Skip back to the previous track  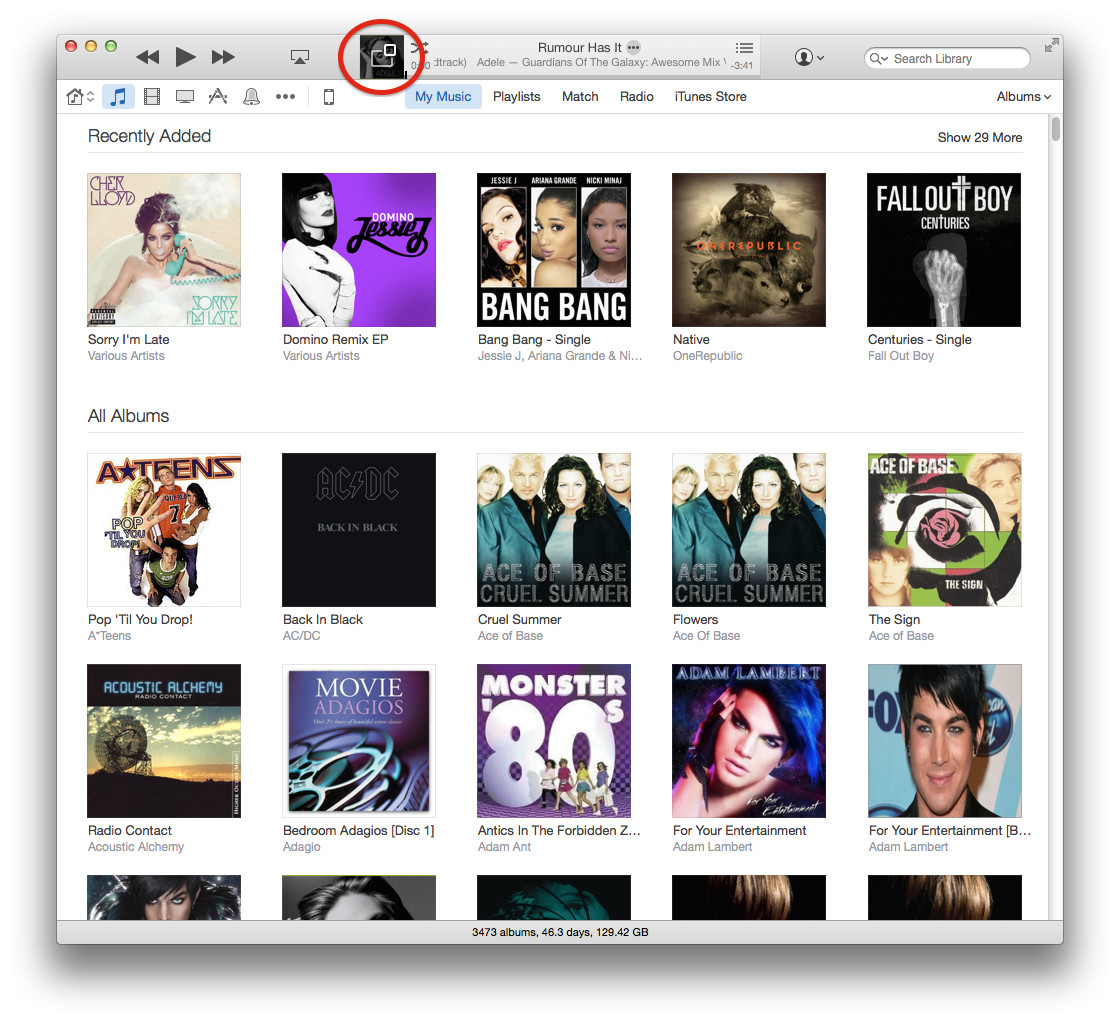pyautogui.click(x=148, y=57)
